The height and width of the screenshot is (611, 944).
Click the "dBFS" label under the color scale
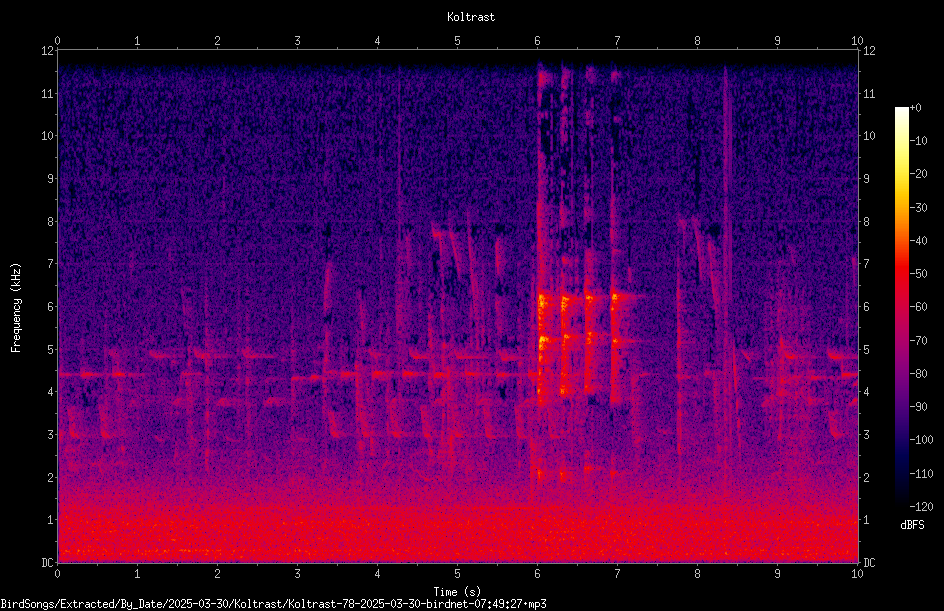click(x=912, y=525)
